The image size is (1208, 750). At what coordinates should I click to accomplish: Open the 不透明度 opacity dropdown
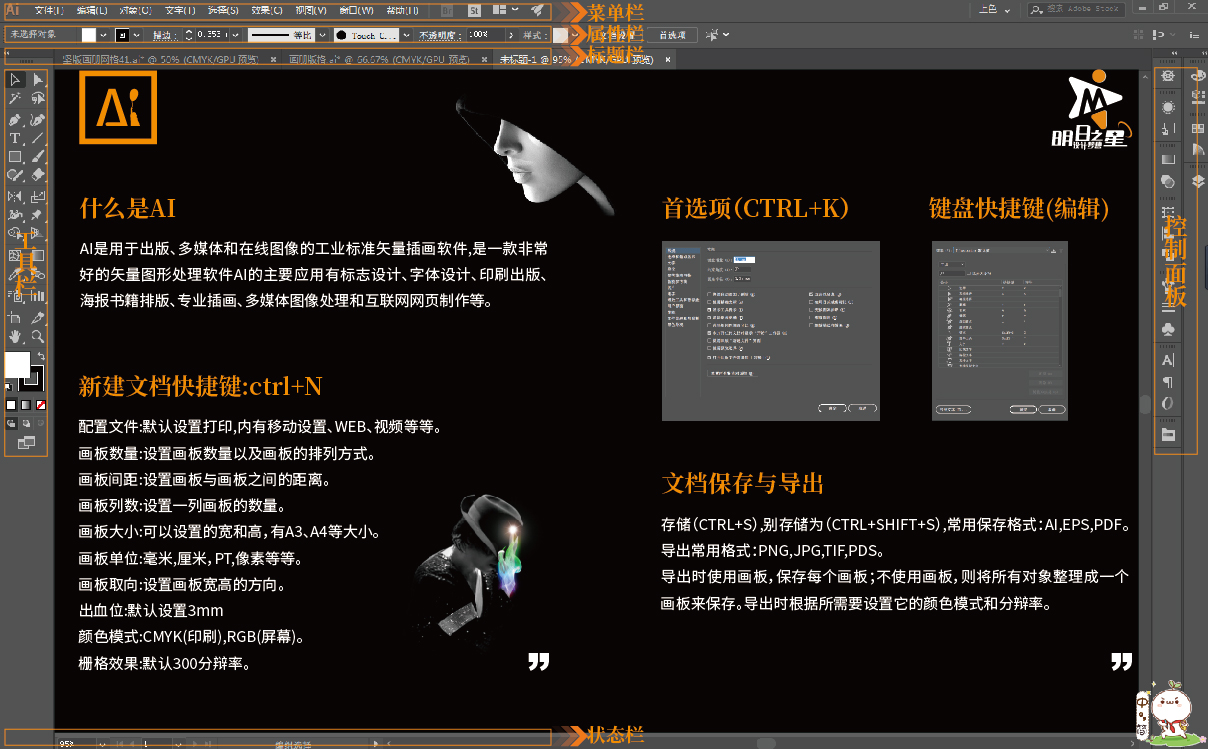[x=512, y=34]
